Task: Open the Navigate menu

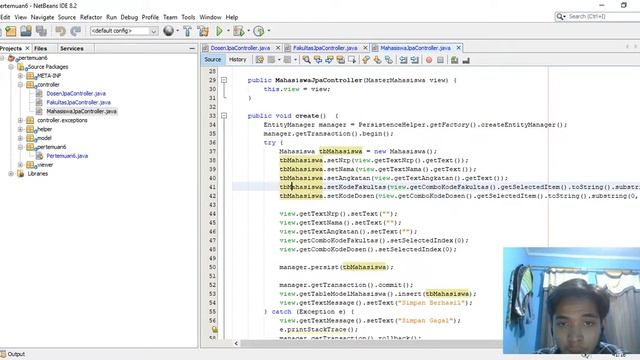Action: [x=42, y=17]
